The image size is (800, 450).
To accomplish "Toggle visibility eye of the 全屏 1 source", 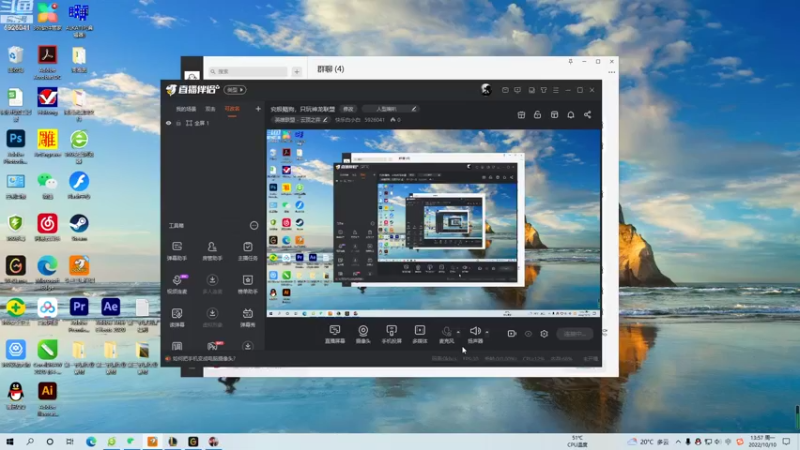I will click(168, 123).
